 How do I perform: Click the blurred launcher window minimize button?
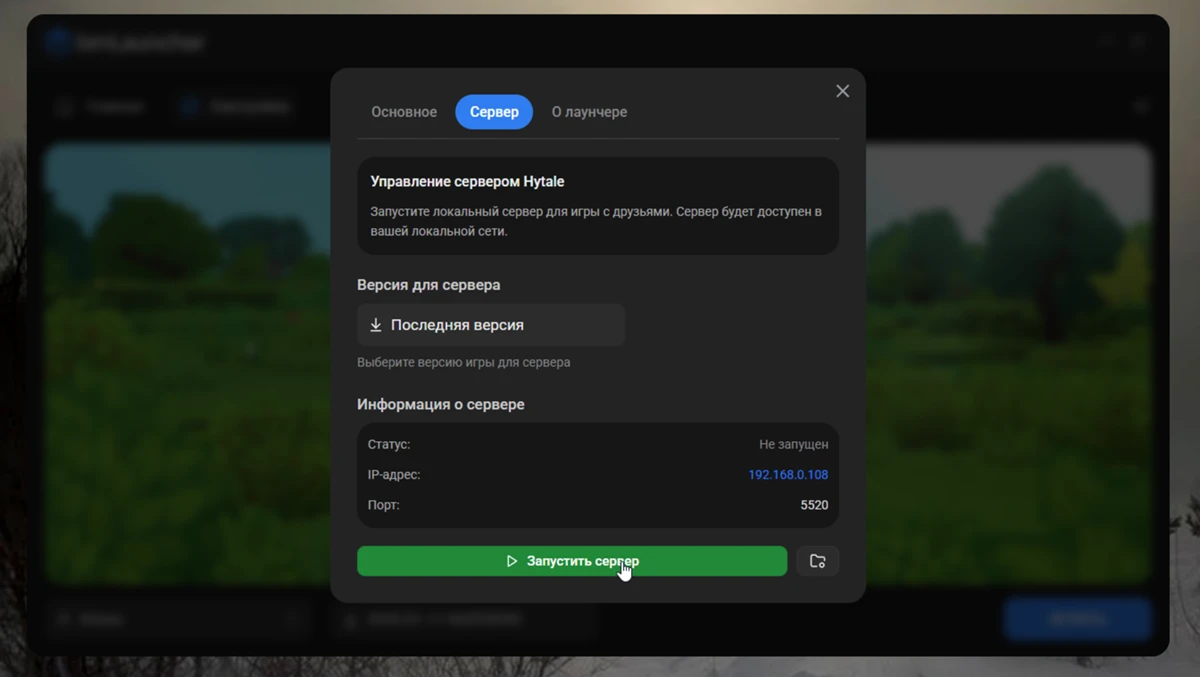coord(1106,42)
